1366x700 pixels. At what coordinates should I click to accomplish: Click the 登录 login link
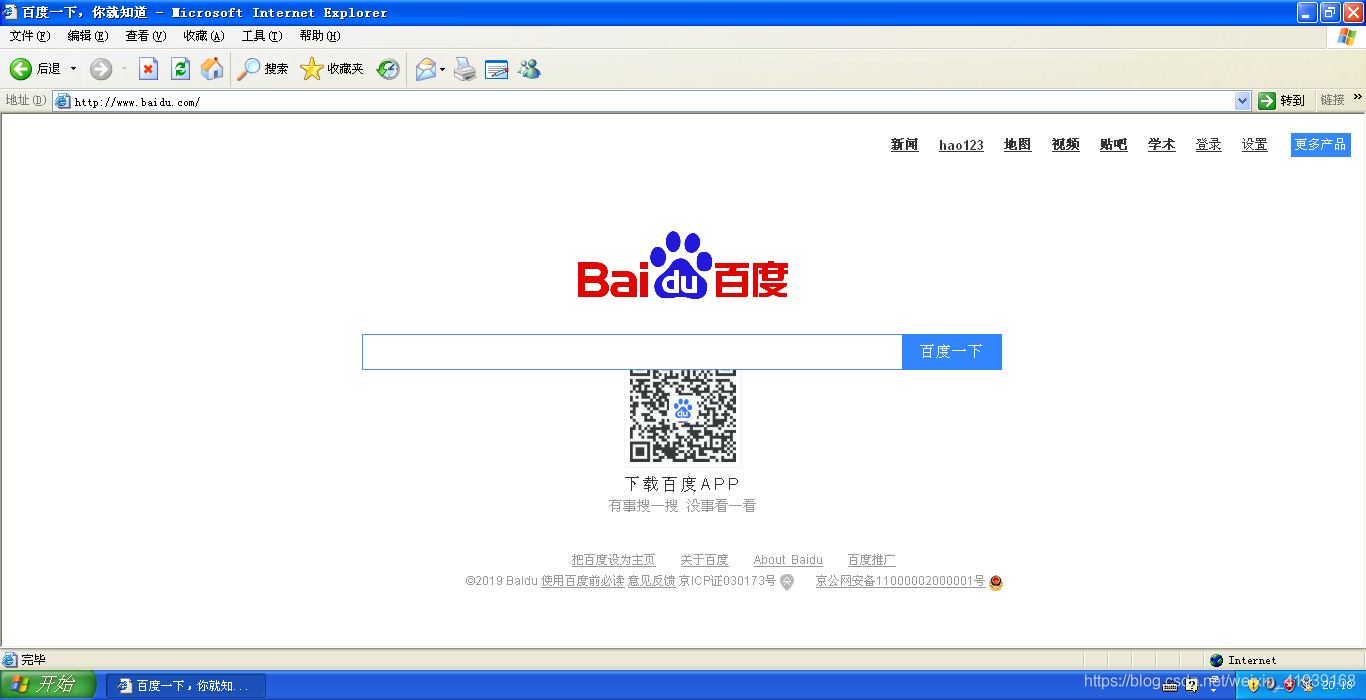[1208, 145]
